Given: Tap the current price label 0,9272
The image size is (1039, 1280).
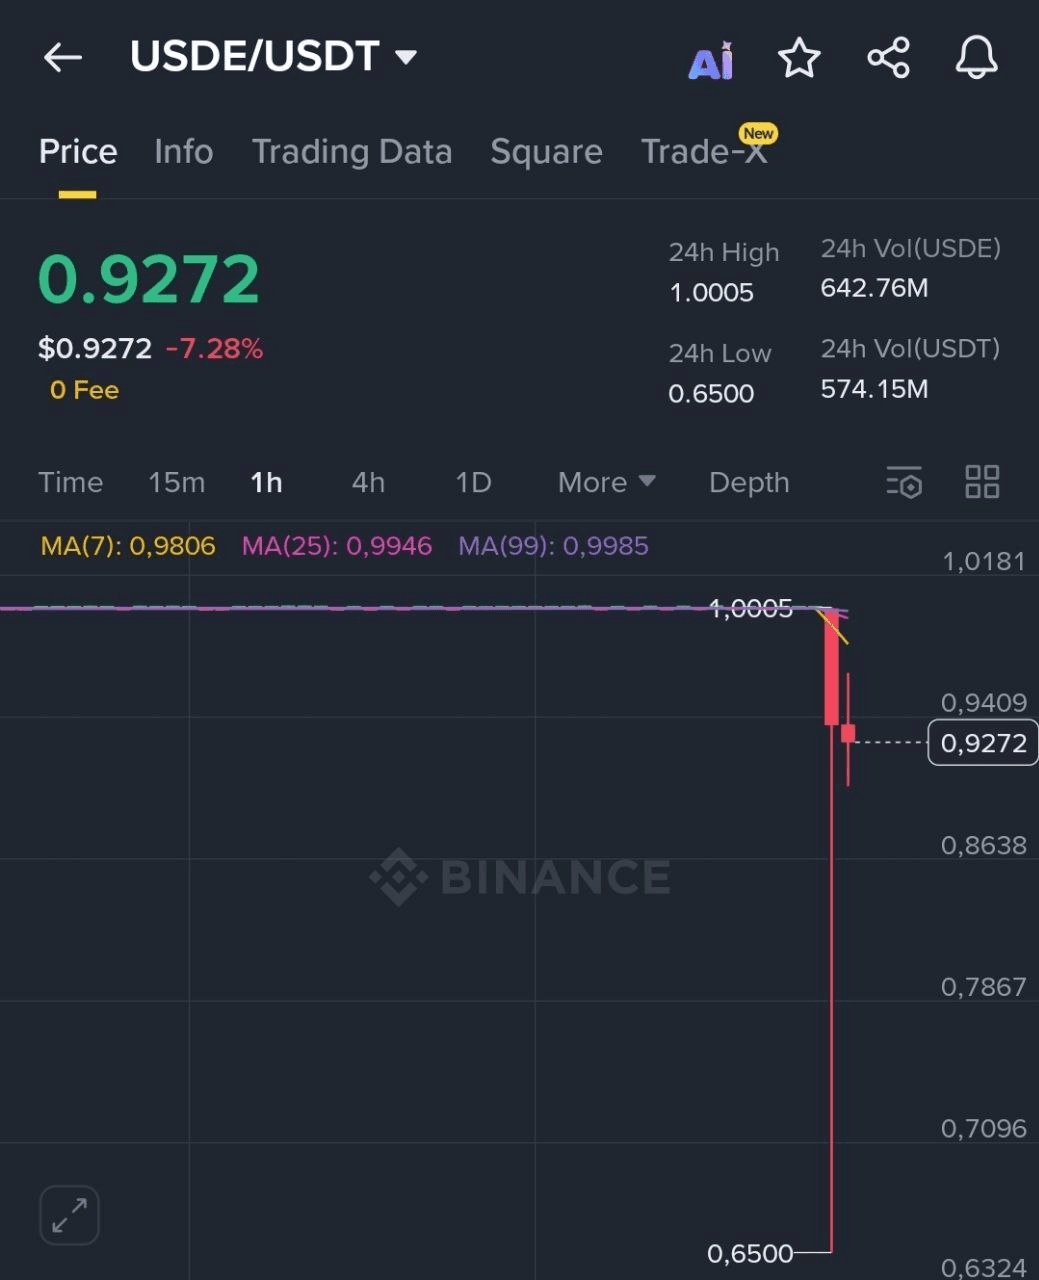Looking at the screenshot, I should click(983, 743).
